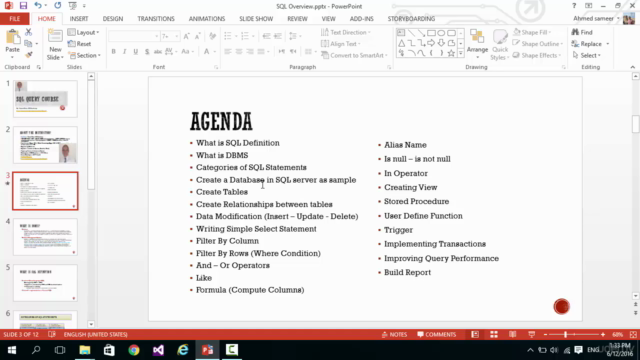Click the Text Direction button
The image size is (640, 360).
point(346,32)
